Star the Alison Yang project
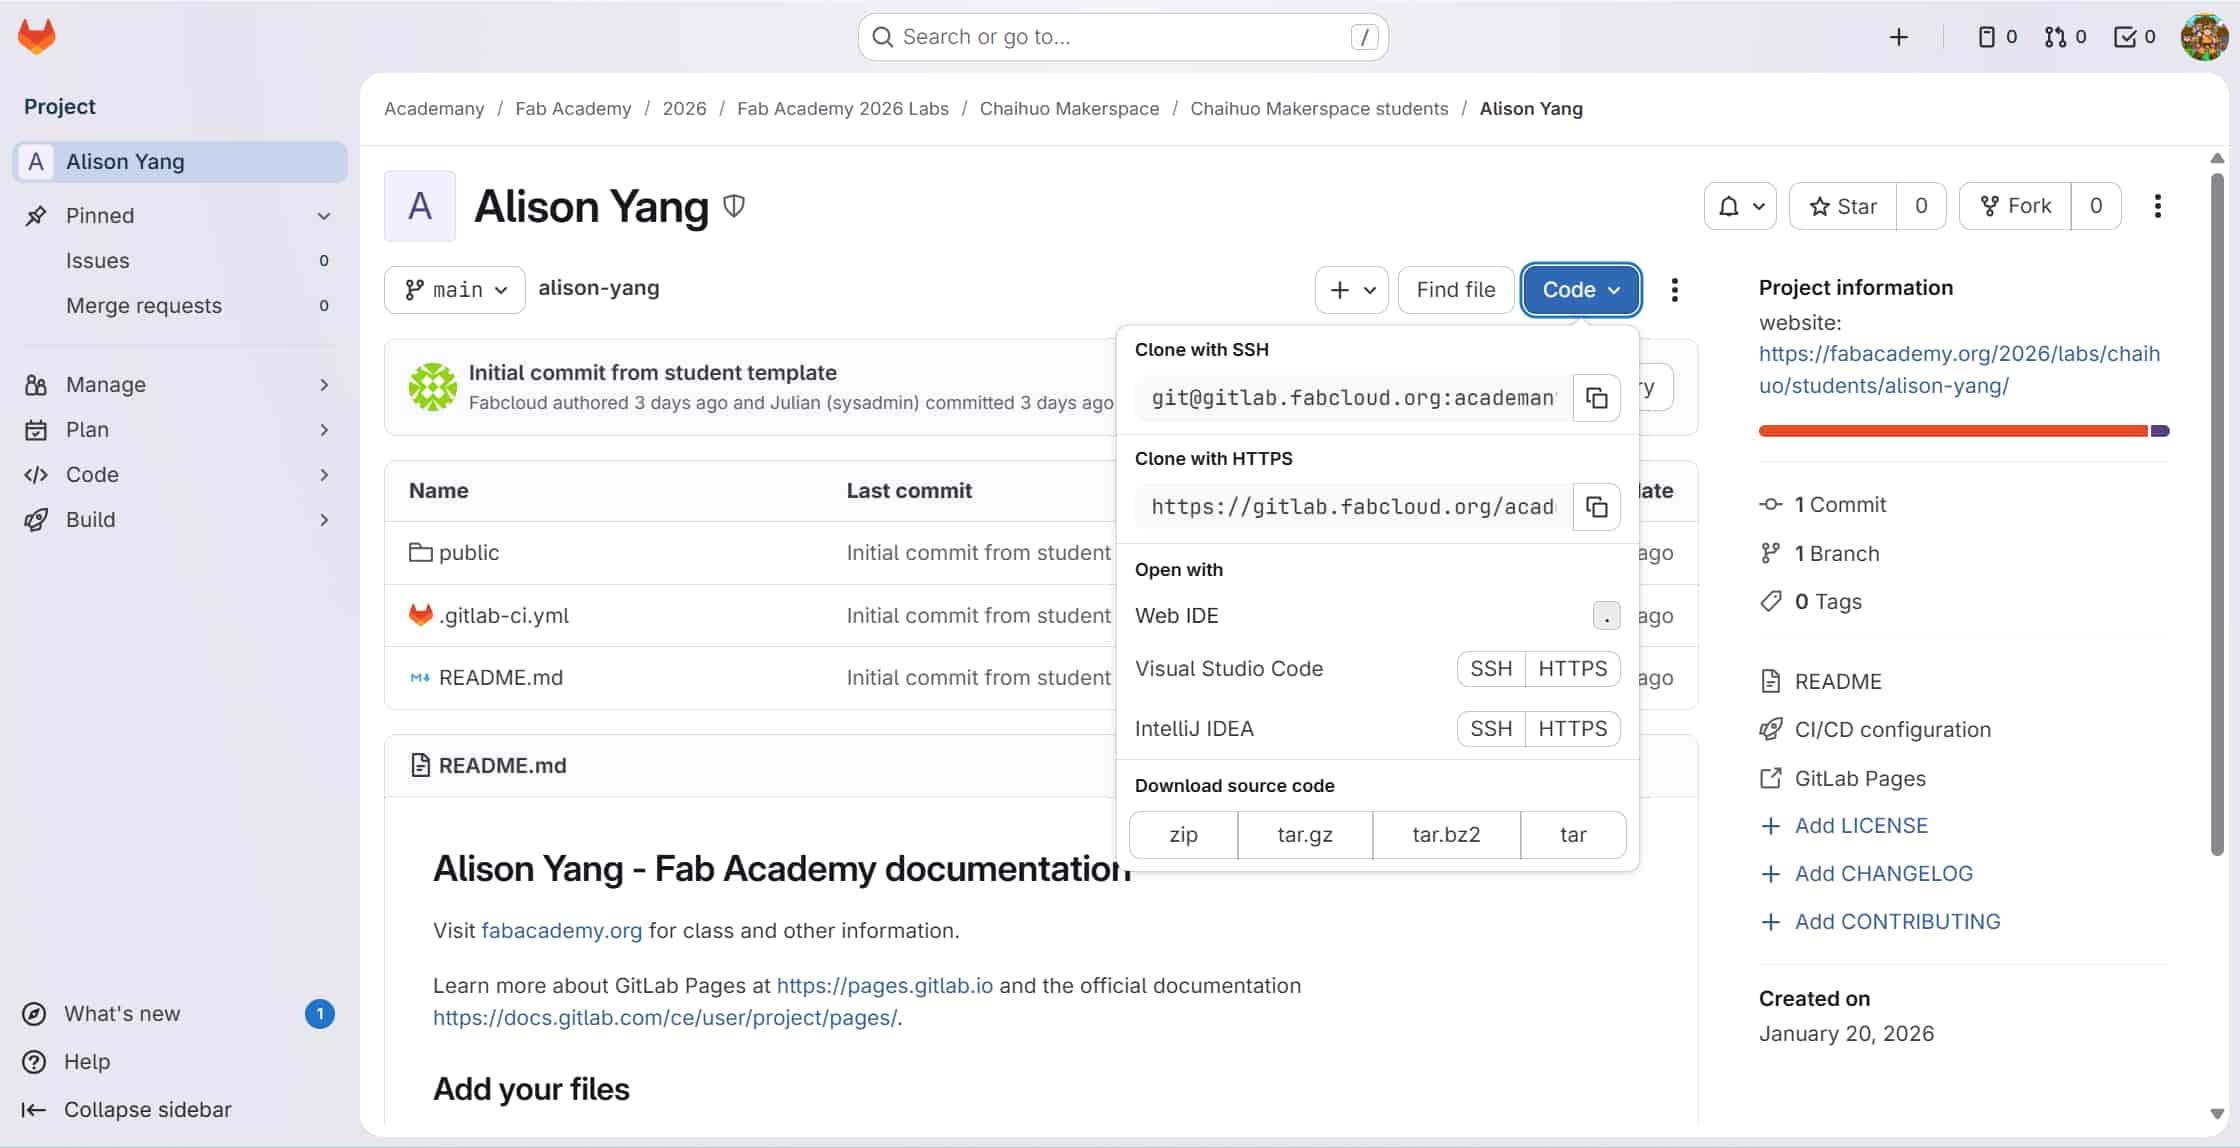Viewport: 2240px width, 1148px height. coord(1843,206)
